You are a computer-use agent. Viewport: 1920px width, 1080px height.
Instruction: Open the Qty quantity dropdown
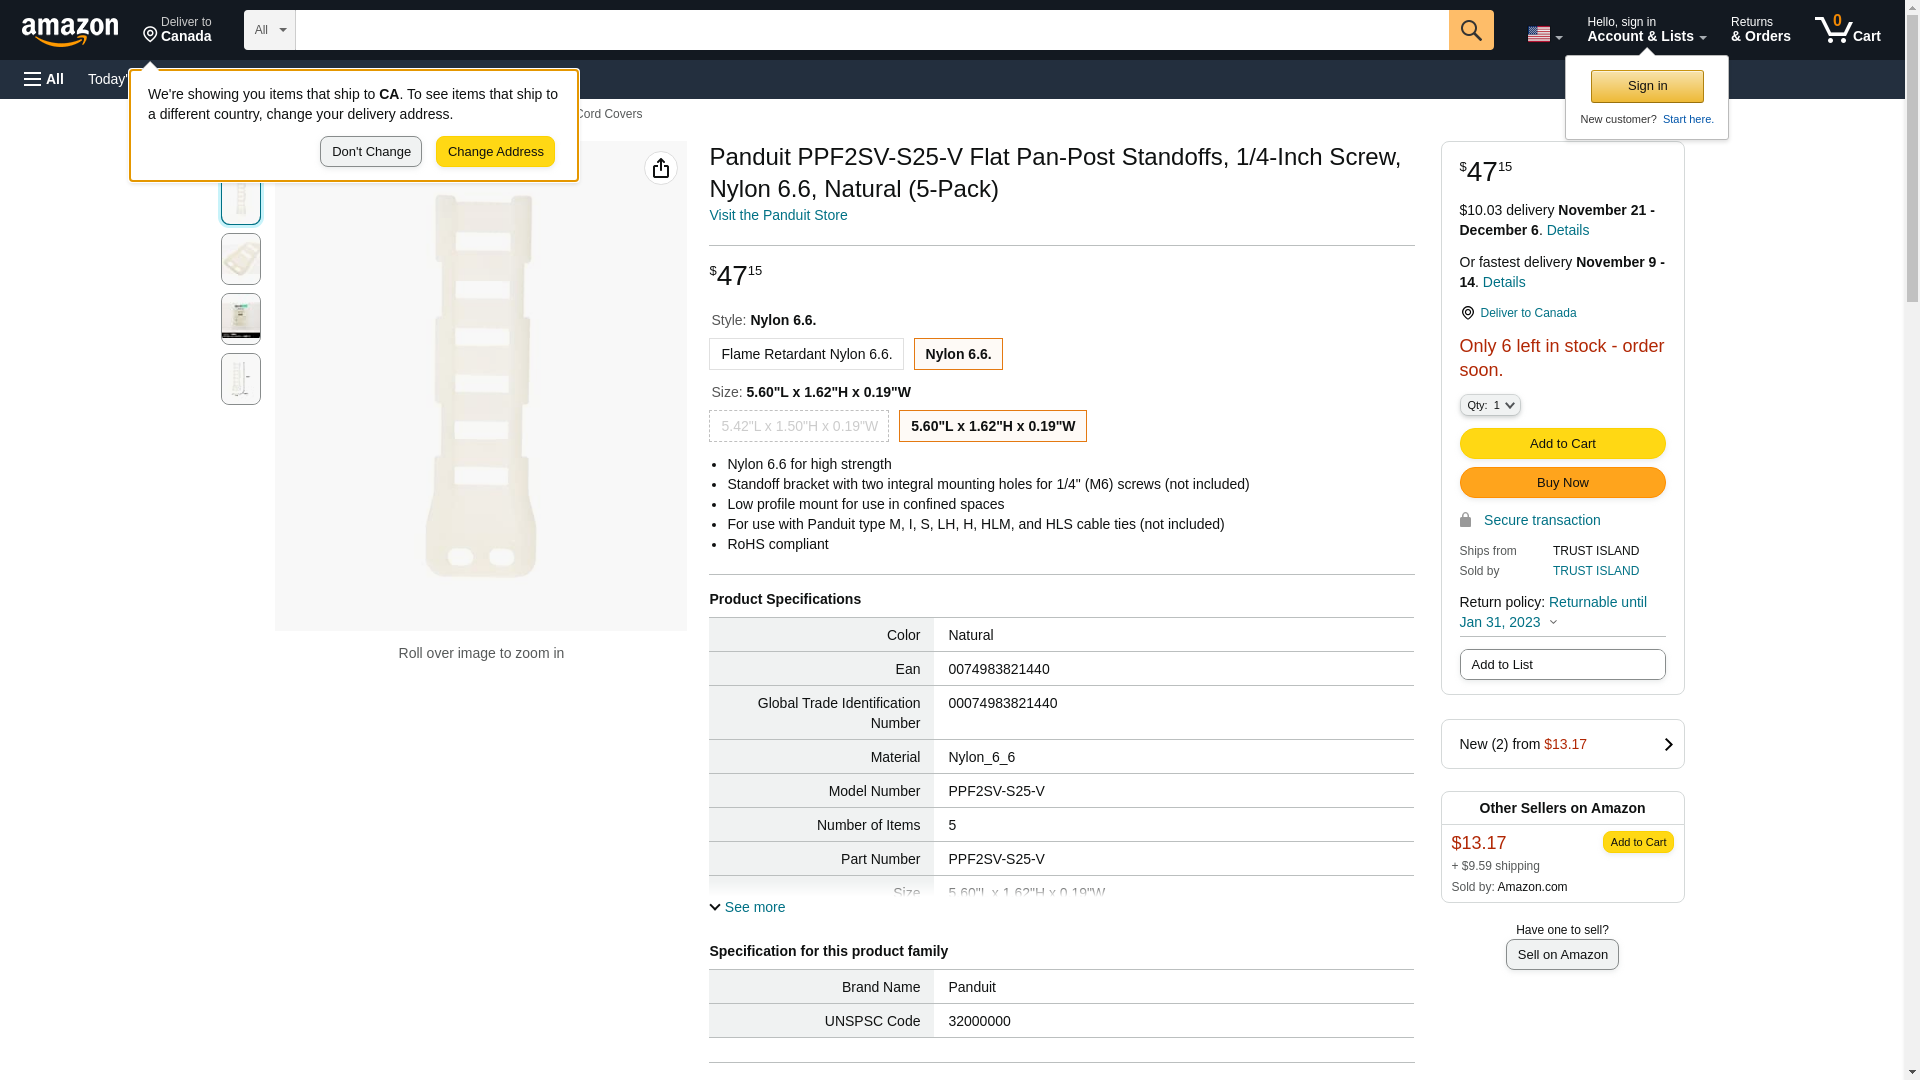pos(1489,405)
